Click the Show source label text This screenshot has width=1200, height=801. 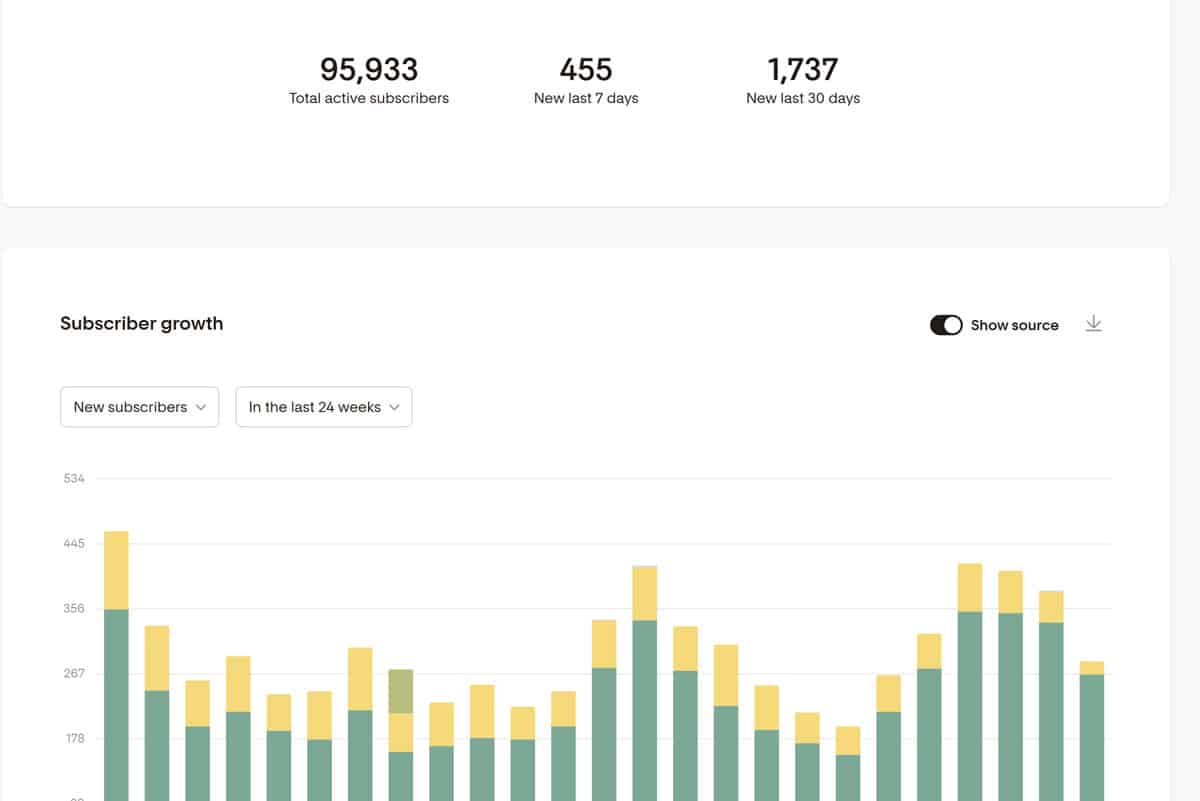[x=1014, y=325]
